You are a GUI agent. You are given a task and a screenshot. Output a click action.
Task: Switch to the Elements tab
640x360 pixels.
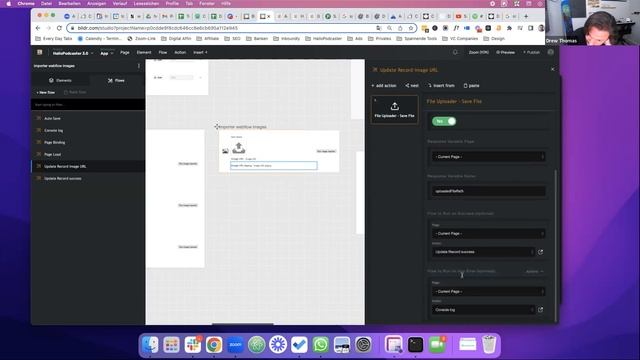[60, 80]
